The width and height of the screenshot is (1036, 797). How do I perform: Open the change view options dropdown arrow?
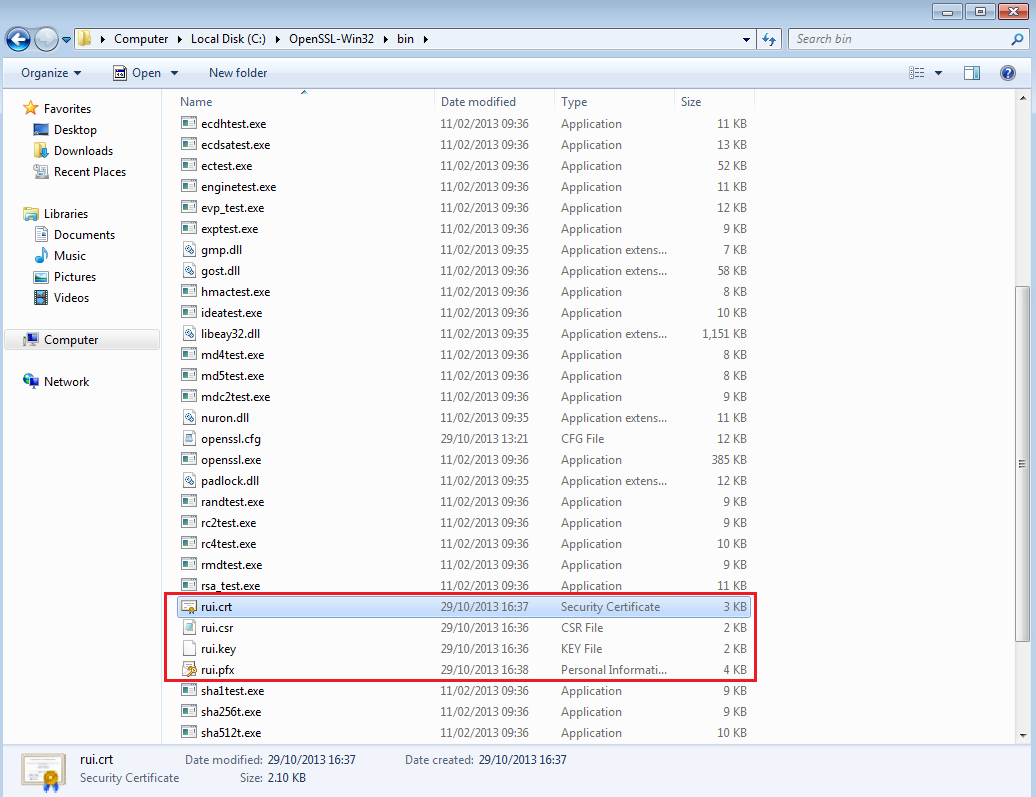point(938,73)
